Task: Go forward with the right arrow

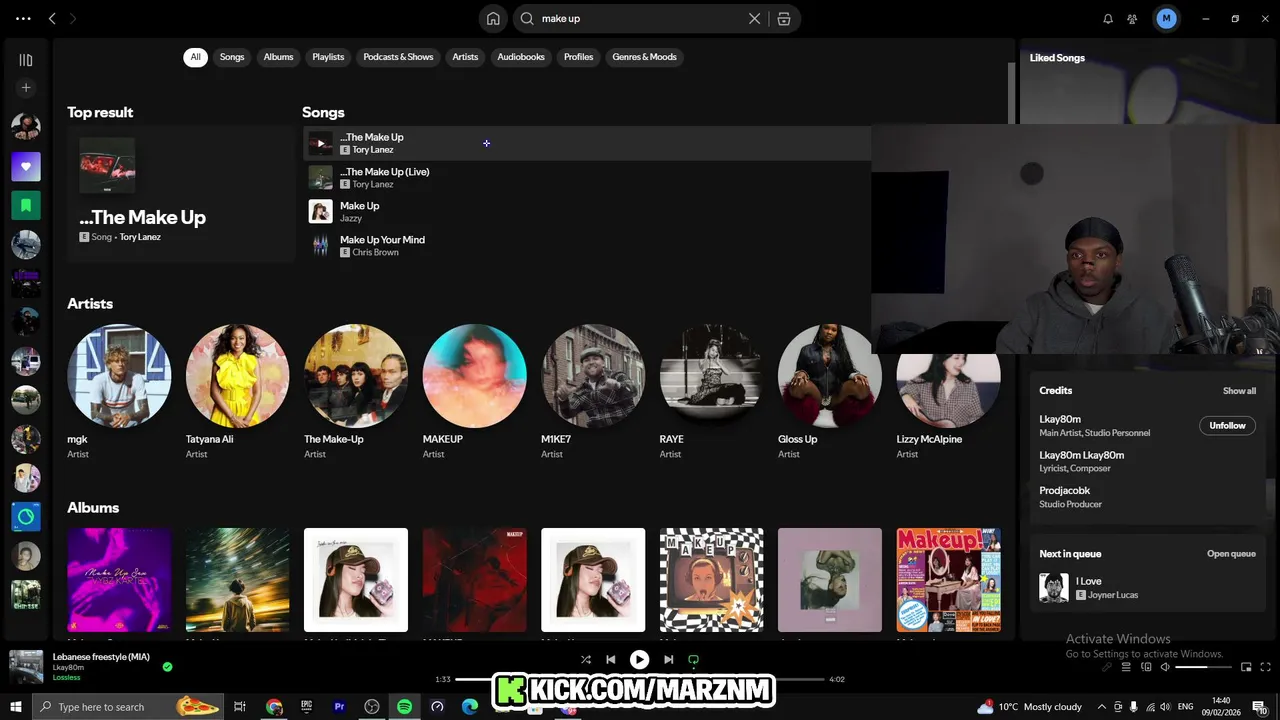Action: click(x=73, y=18)
